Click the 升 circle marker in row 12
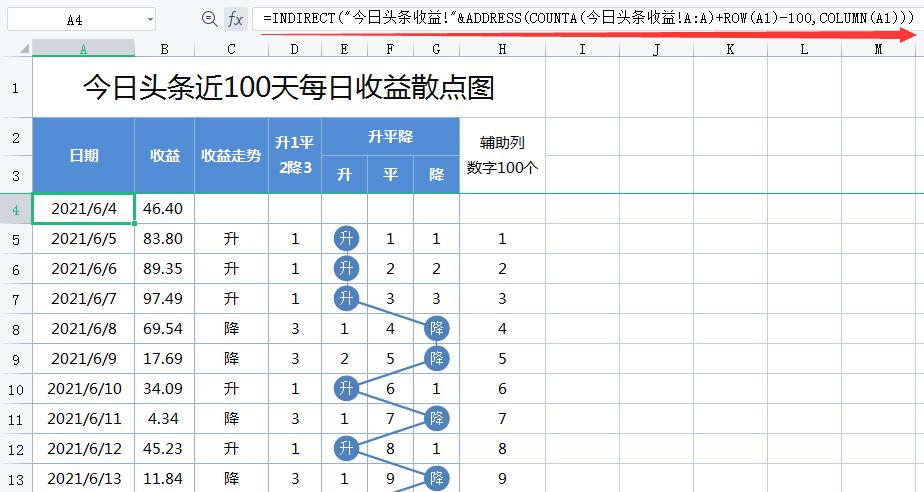The width and height of the screenshot is (924, 492). pyautogui.click(x=346, y=448)
